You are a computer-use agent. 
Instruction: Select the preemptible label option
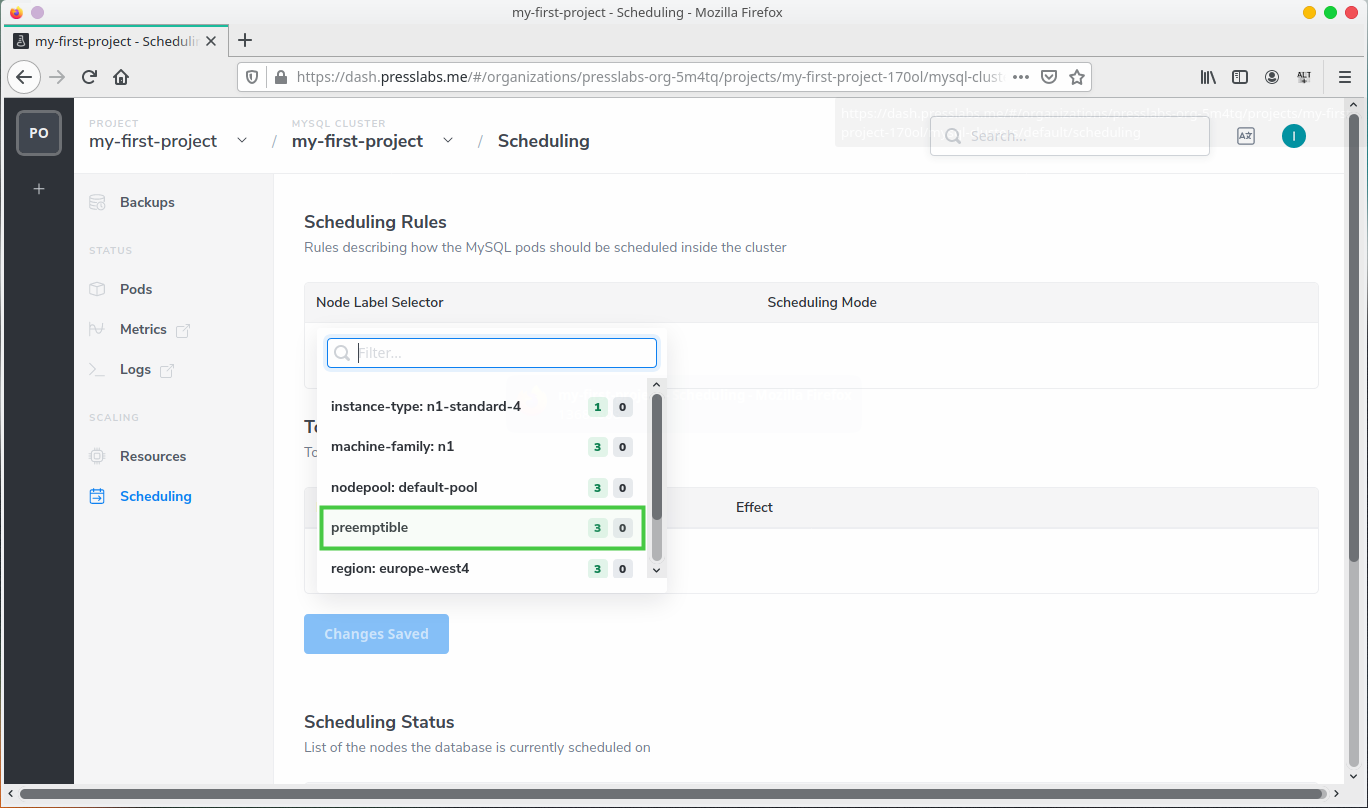(482, 528)
